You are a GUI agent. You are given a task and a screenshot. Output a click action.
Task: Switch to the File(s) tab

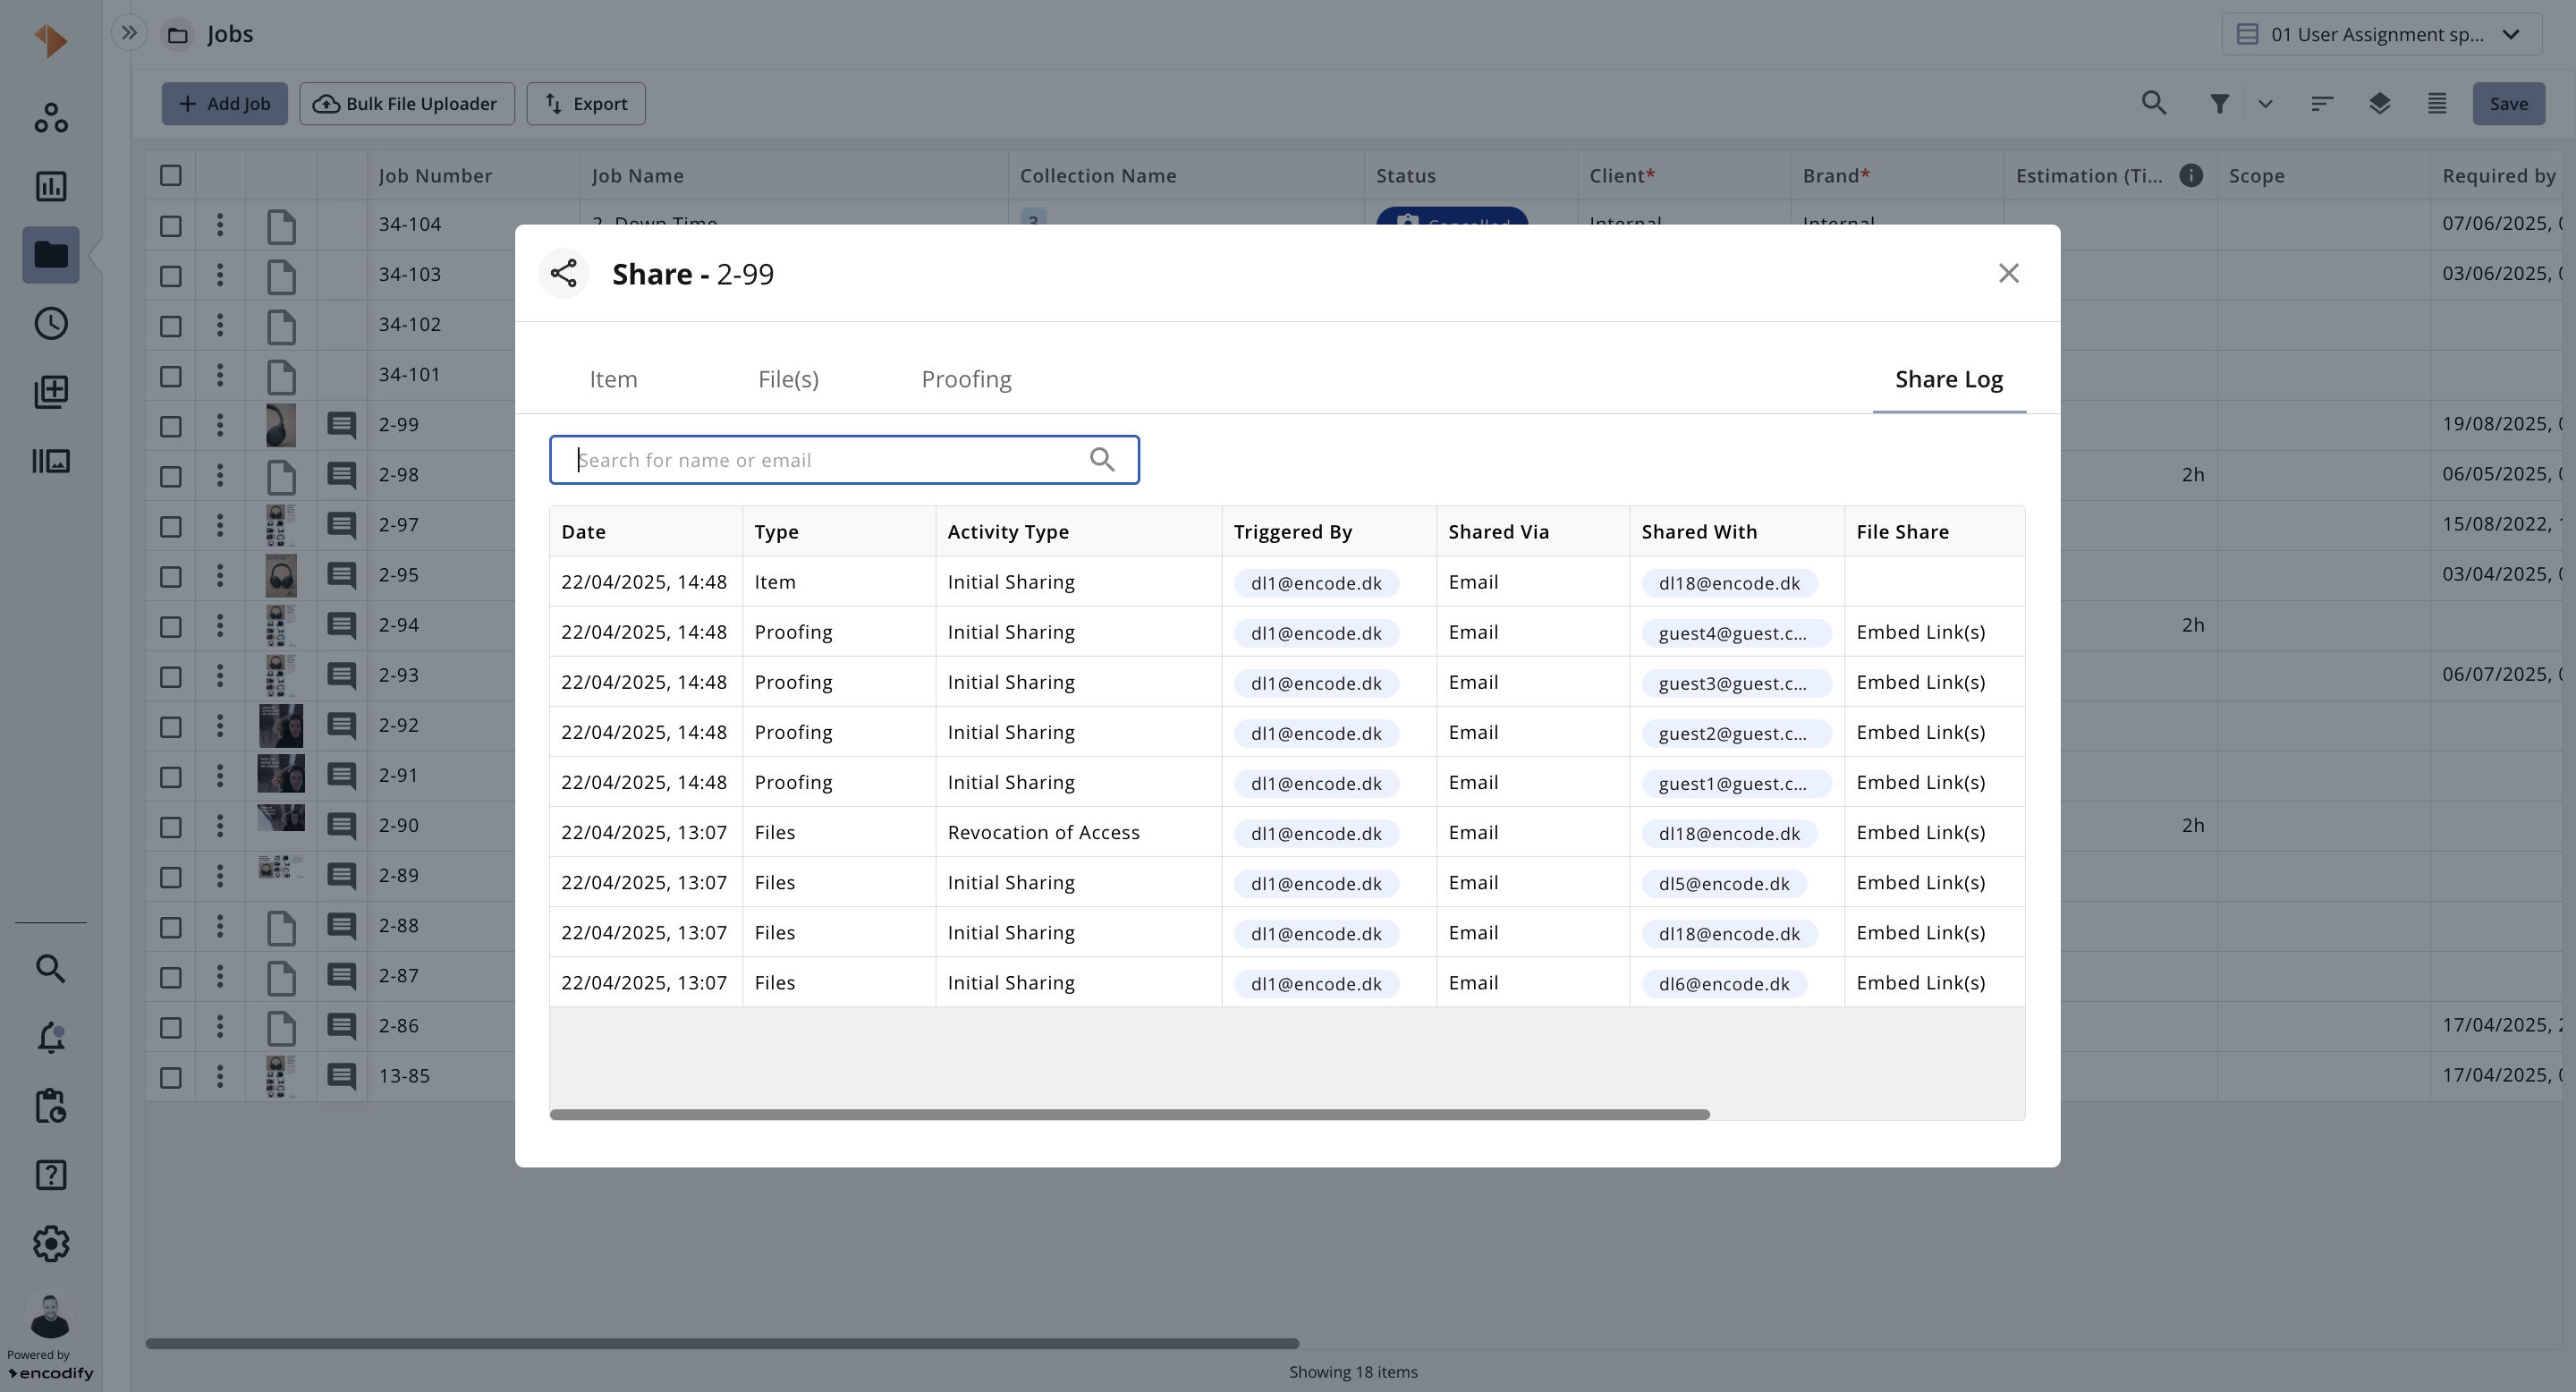click(788, 379)
